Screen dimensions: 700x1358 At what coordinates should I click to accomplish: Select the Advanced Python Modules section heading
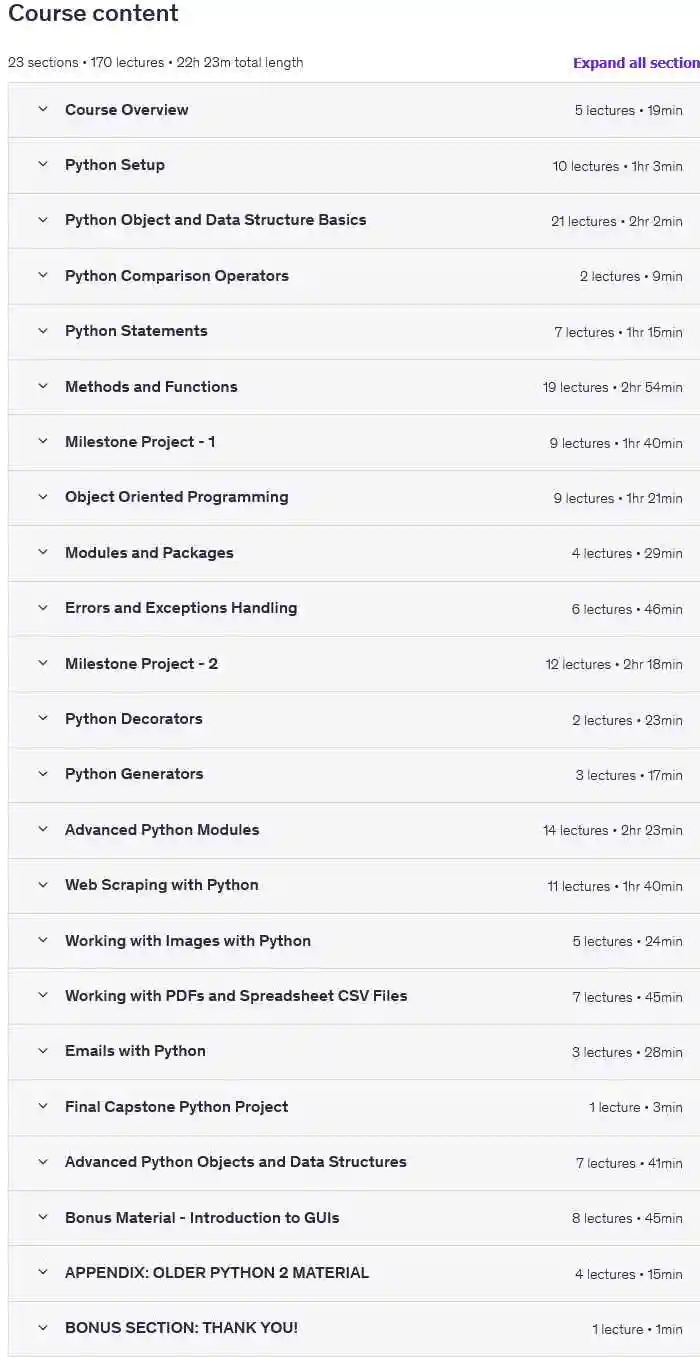162,830
